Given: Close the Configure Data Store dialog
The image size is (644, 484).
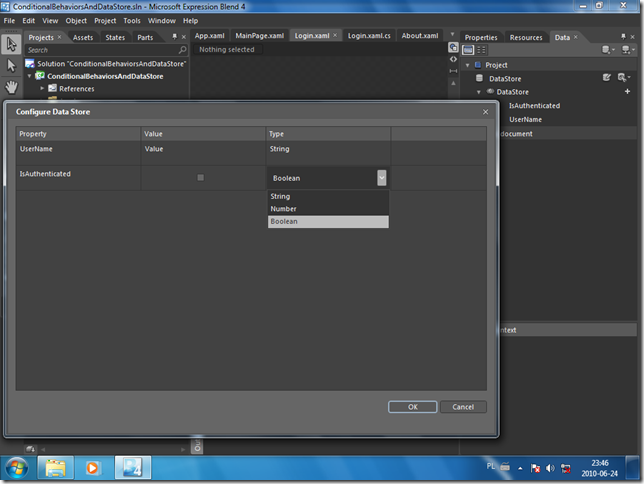Looking at the screenshot, I should point(486,111).
